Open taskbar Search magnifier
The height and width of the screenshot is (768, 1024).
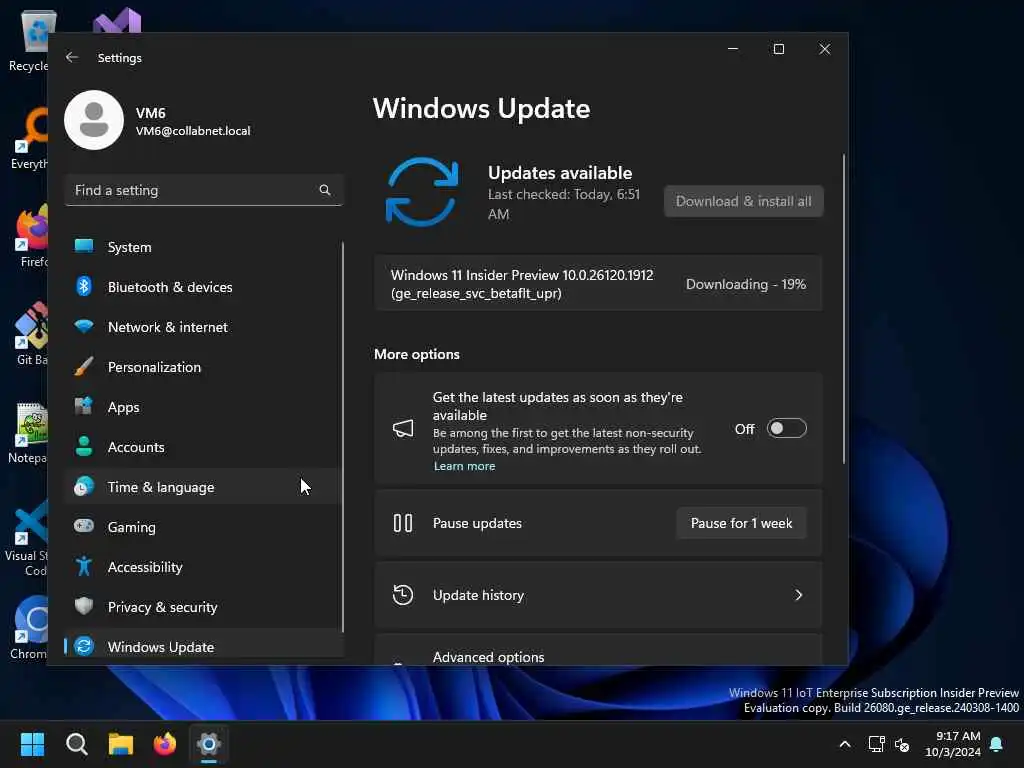[76, 744]
